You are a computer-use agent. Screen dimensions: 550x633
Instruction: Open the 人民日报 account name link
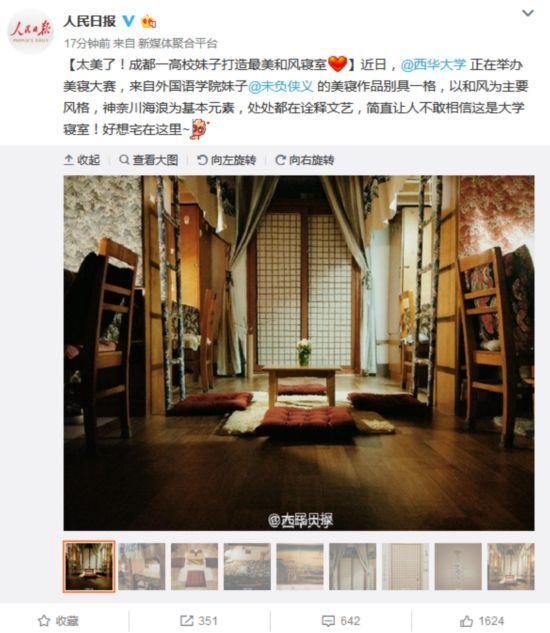coord(90,21)
